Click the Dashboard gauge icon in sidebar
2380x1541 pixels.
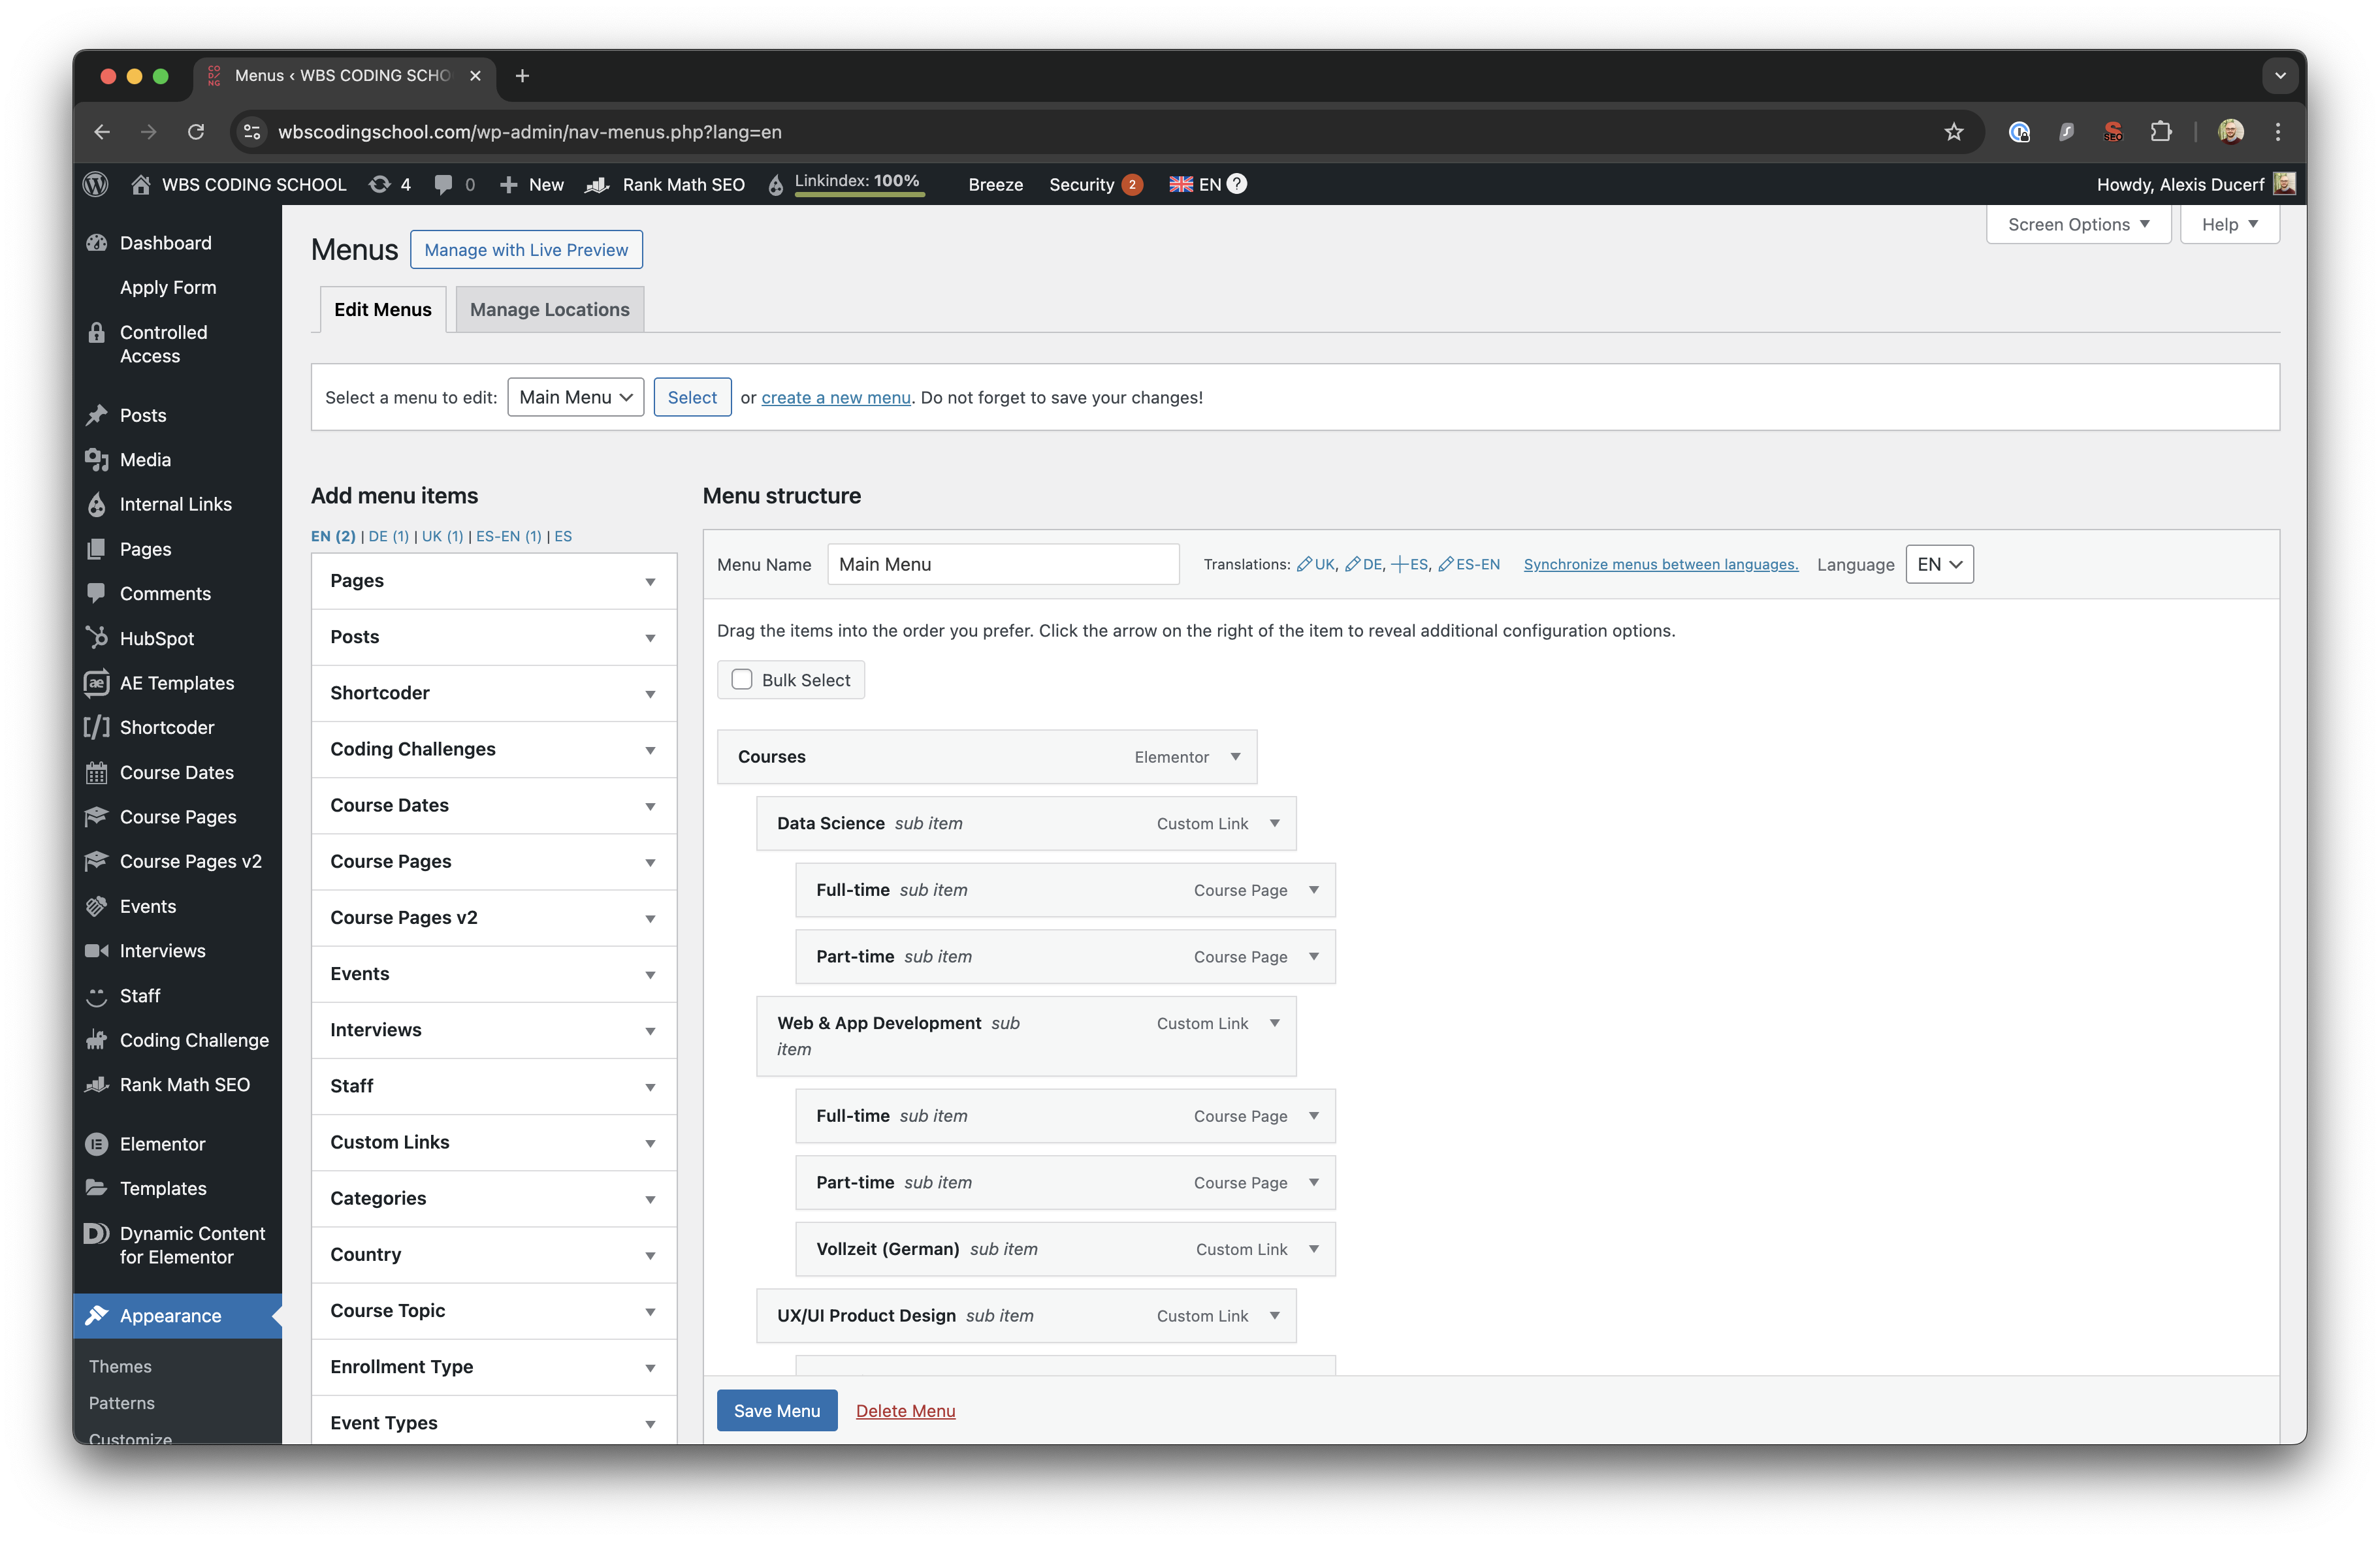[x=97, y=243]
